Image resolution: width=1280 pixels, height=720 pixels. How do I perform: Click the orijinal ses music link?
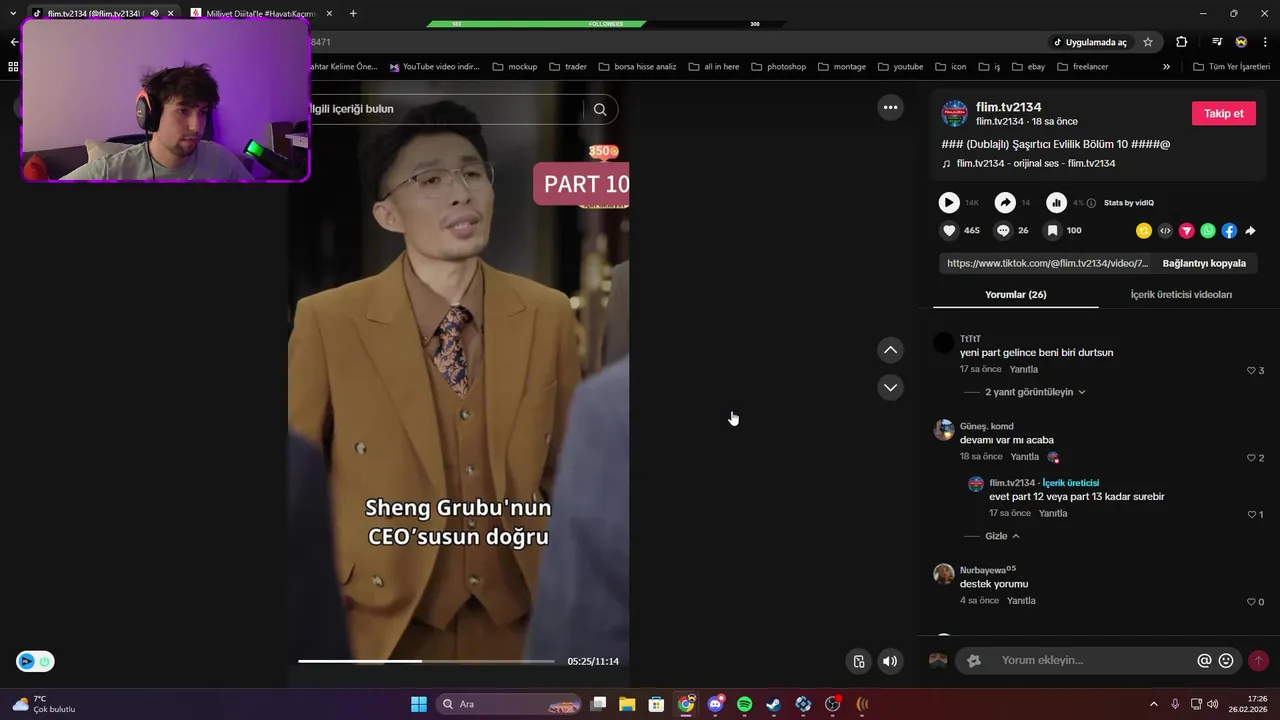[1035, 163]
